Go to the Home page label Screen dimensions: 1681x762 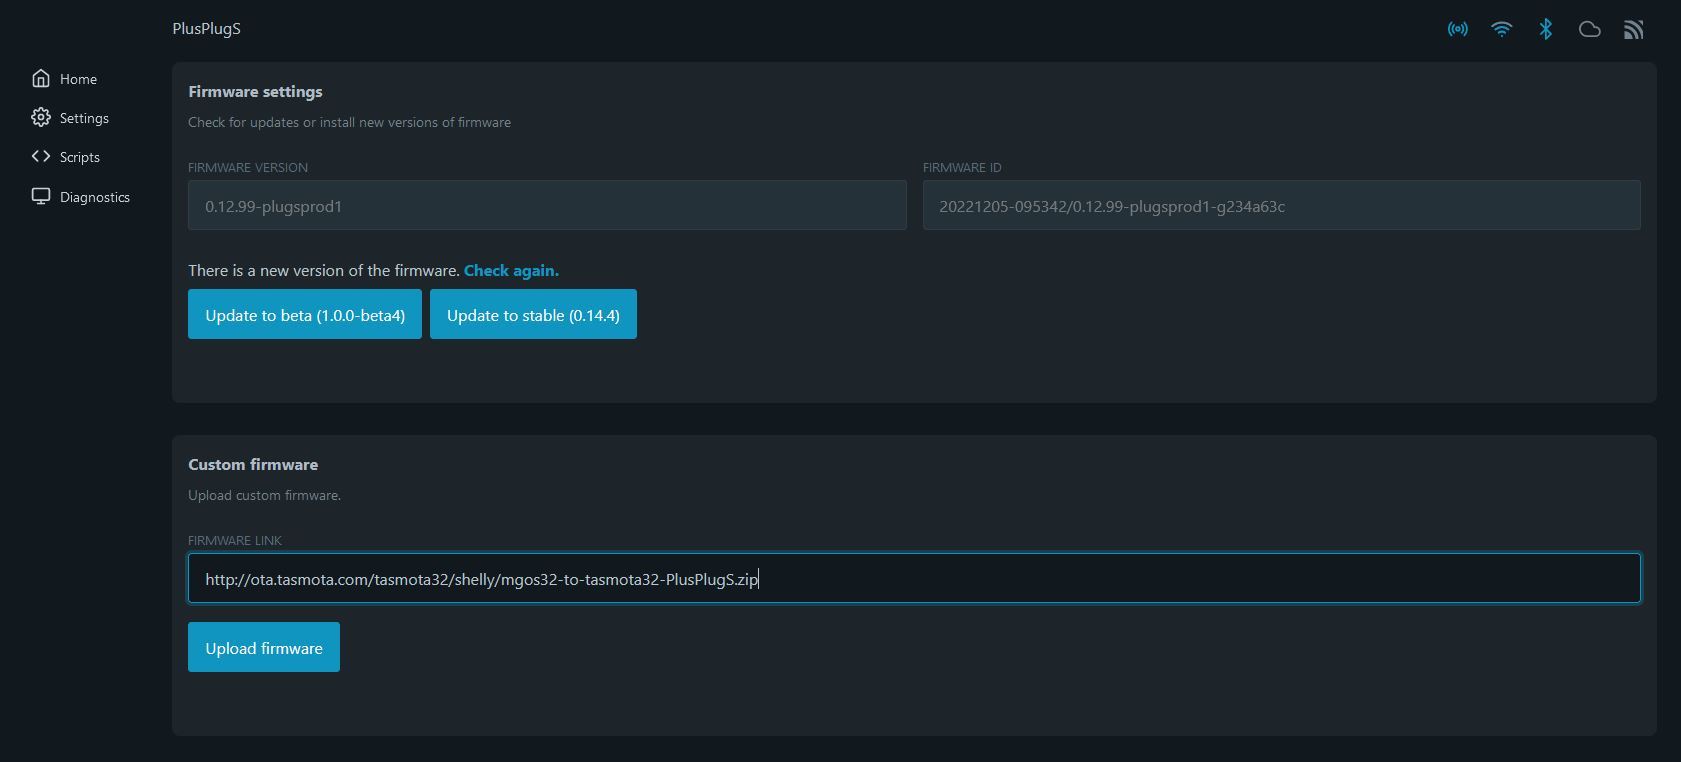78,79
